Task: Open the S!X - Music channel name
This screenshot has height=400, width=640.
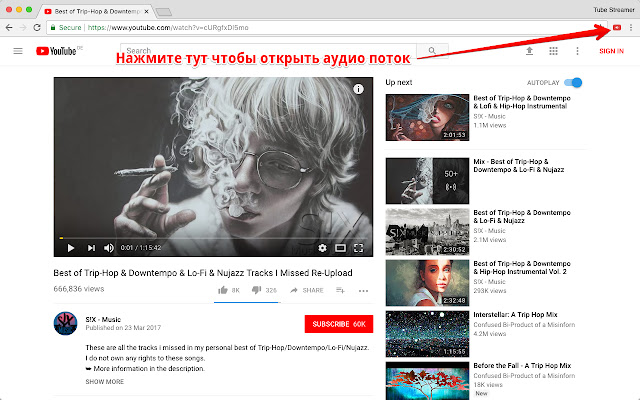Action: pos(103,319)
